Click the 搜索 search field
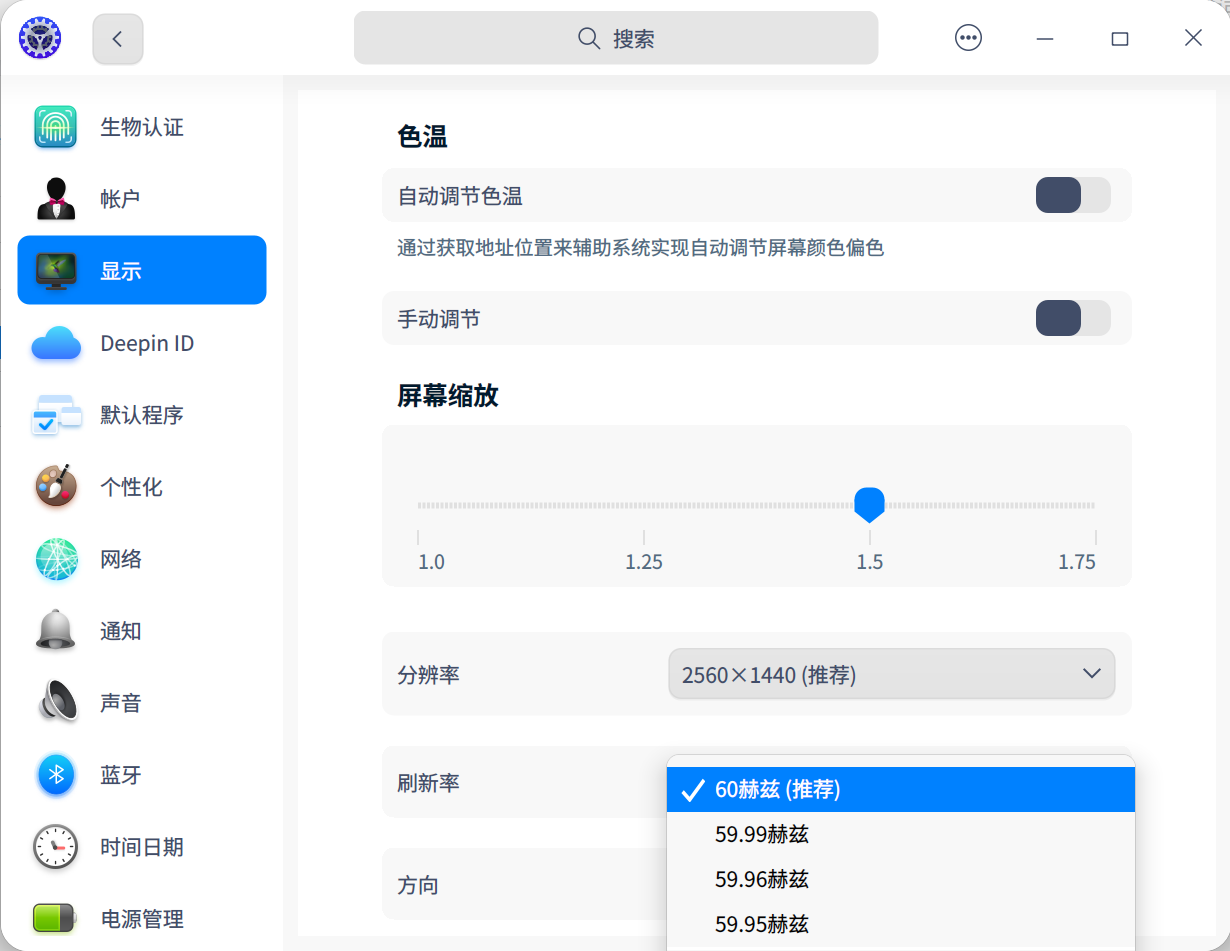The image size is (1230, 951). point(615,38)
